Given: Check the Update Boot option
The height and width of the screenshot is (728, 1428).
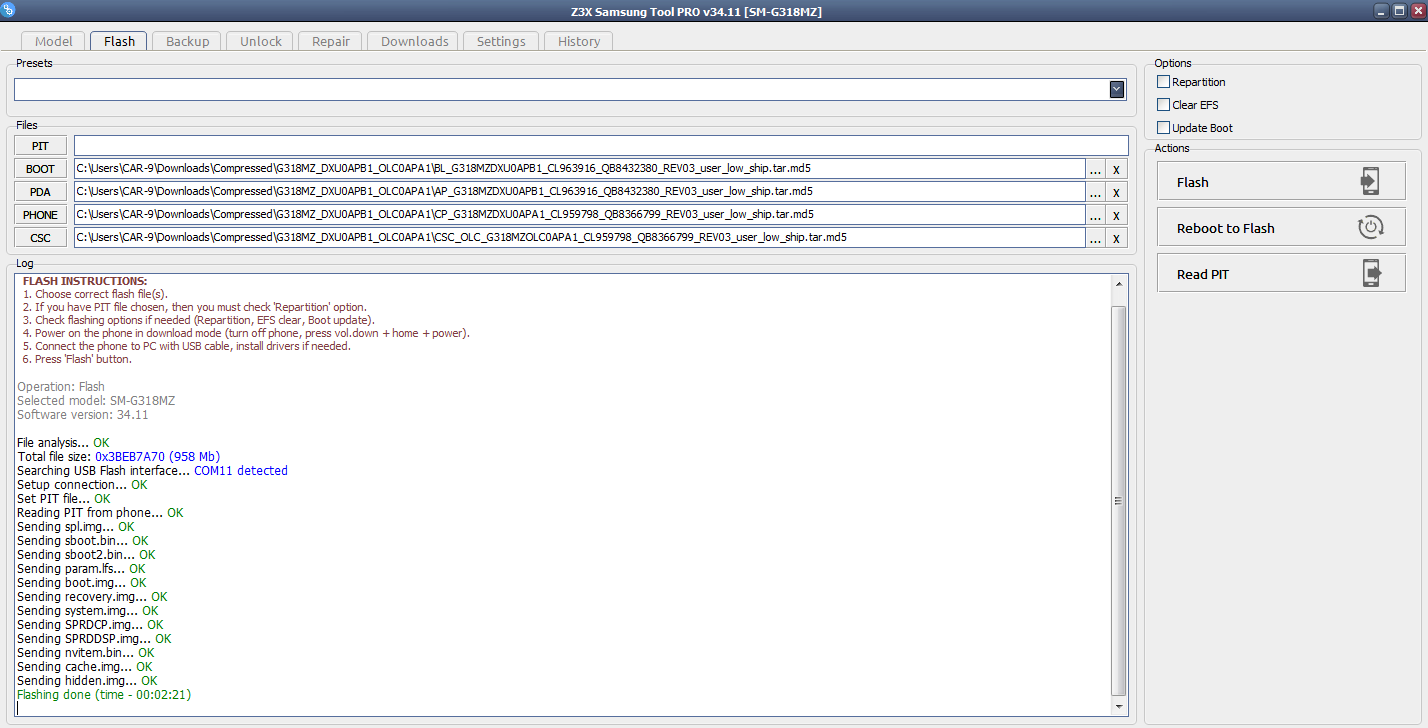Looking at the screenshot, I should 1163,128.
